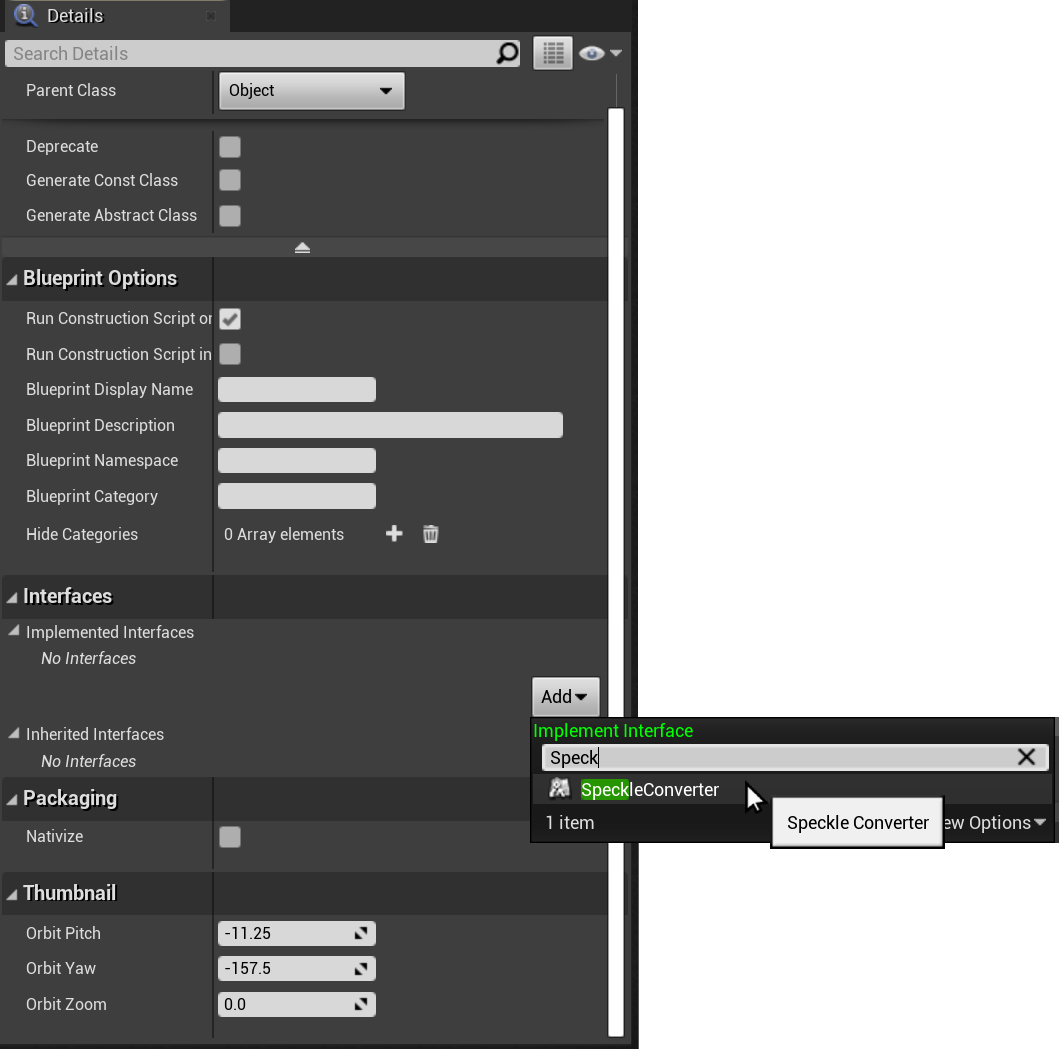Click the '0 Array elements' text
This screenshot has height=1049, width=1059.
tap(284, 534)
